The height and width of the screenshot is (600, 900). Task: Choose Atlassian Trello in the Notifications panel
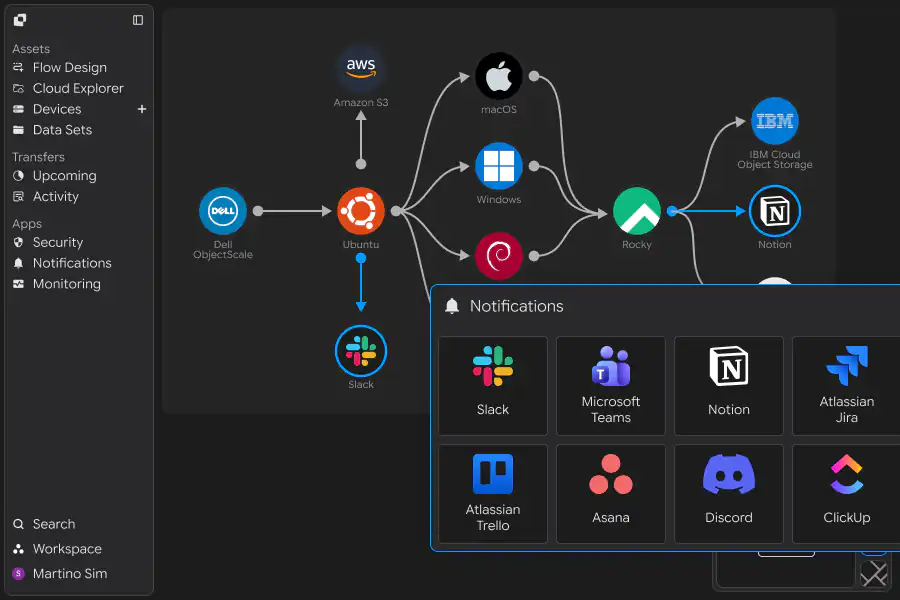tap(492, 494)
